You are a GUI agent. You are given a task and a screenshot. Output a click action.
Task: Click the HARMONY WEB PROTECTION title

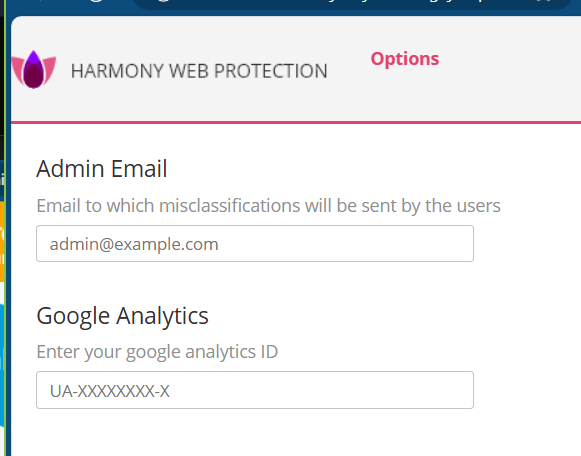(x=199, y=71)
